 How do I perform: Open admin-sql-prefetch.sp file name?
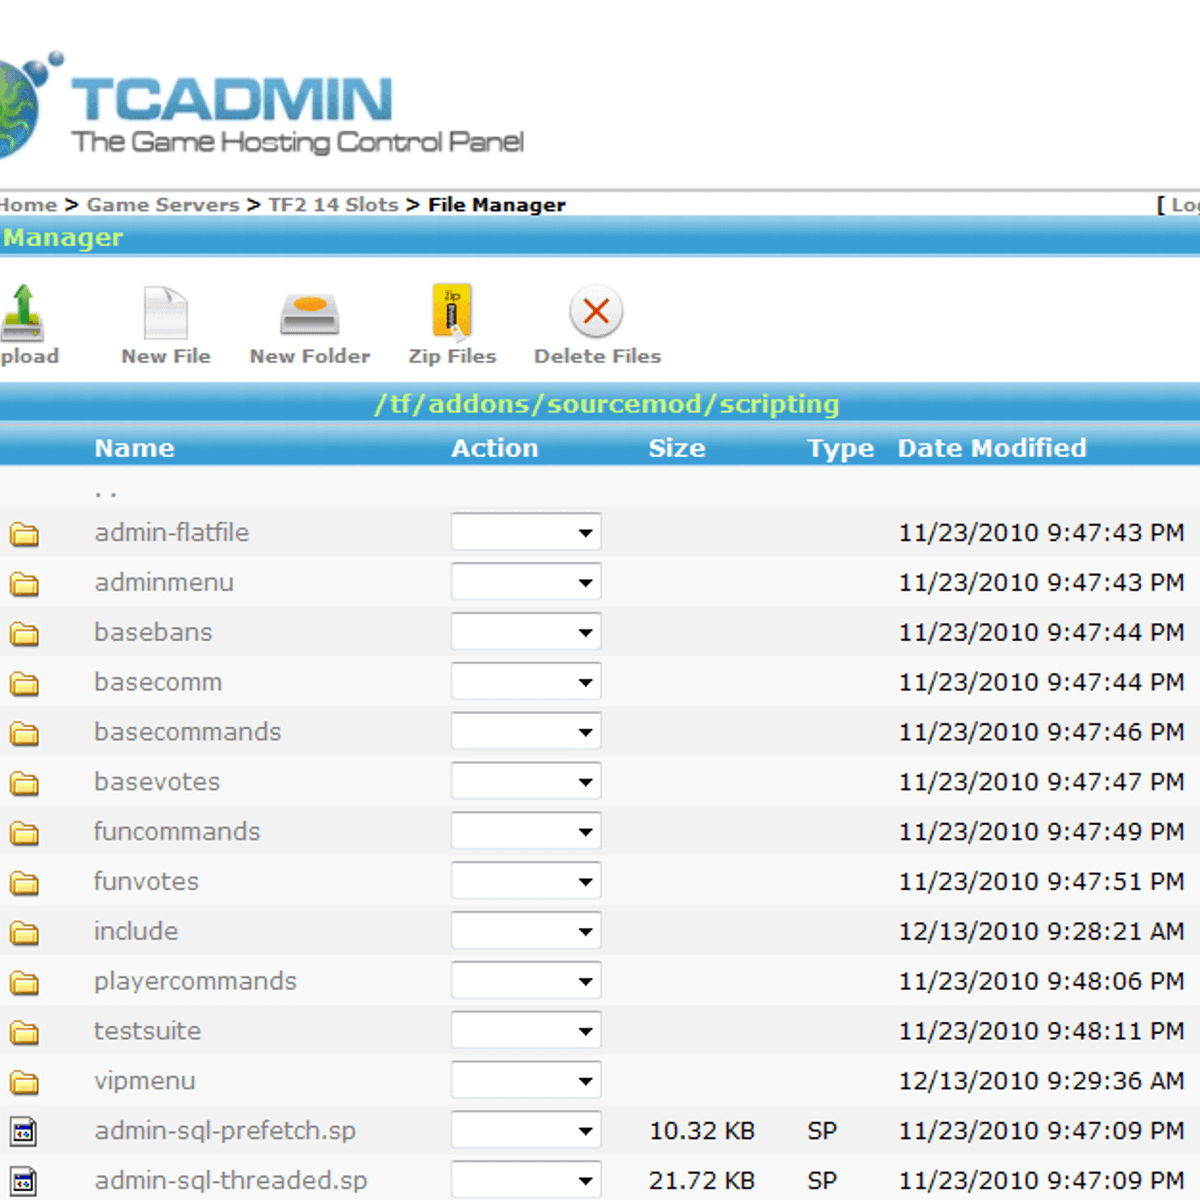pos(225,1131)
